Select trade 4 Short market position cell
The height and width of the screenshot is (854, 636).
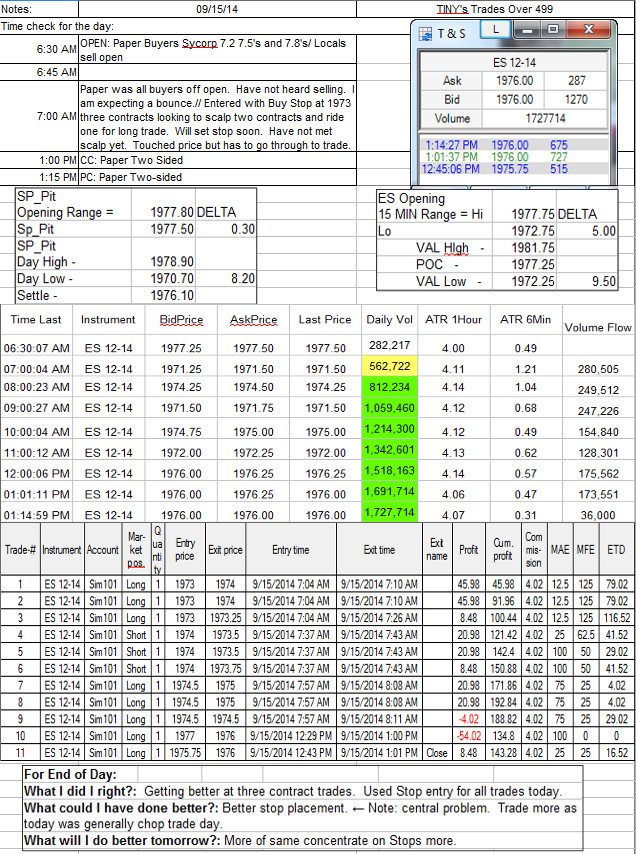click(x=136, y=635)
